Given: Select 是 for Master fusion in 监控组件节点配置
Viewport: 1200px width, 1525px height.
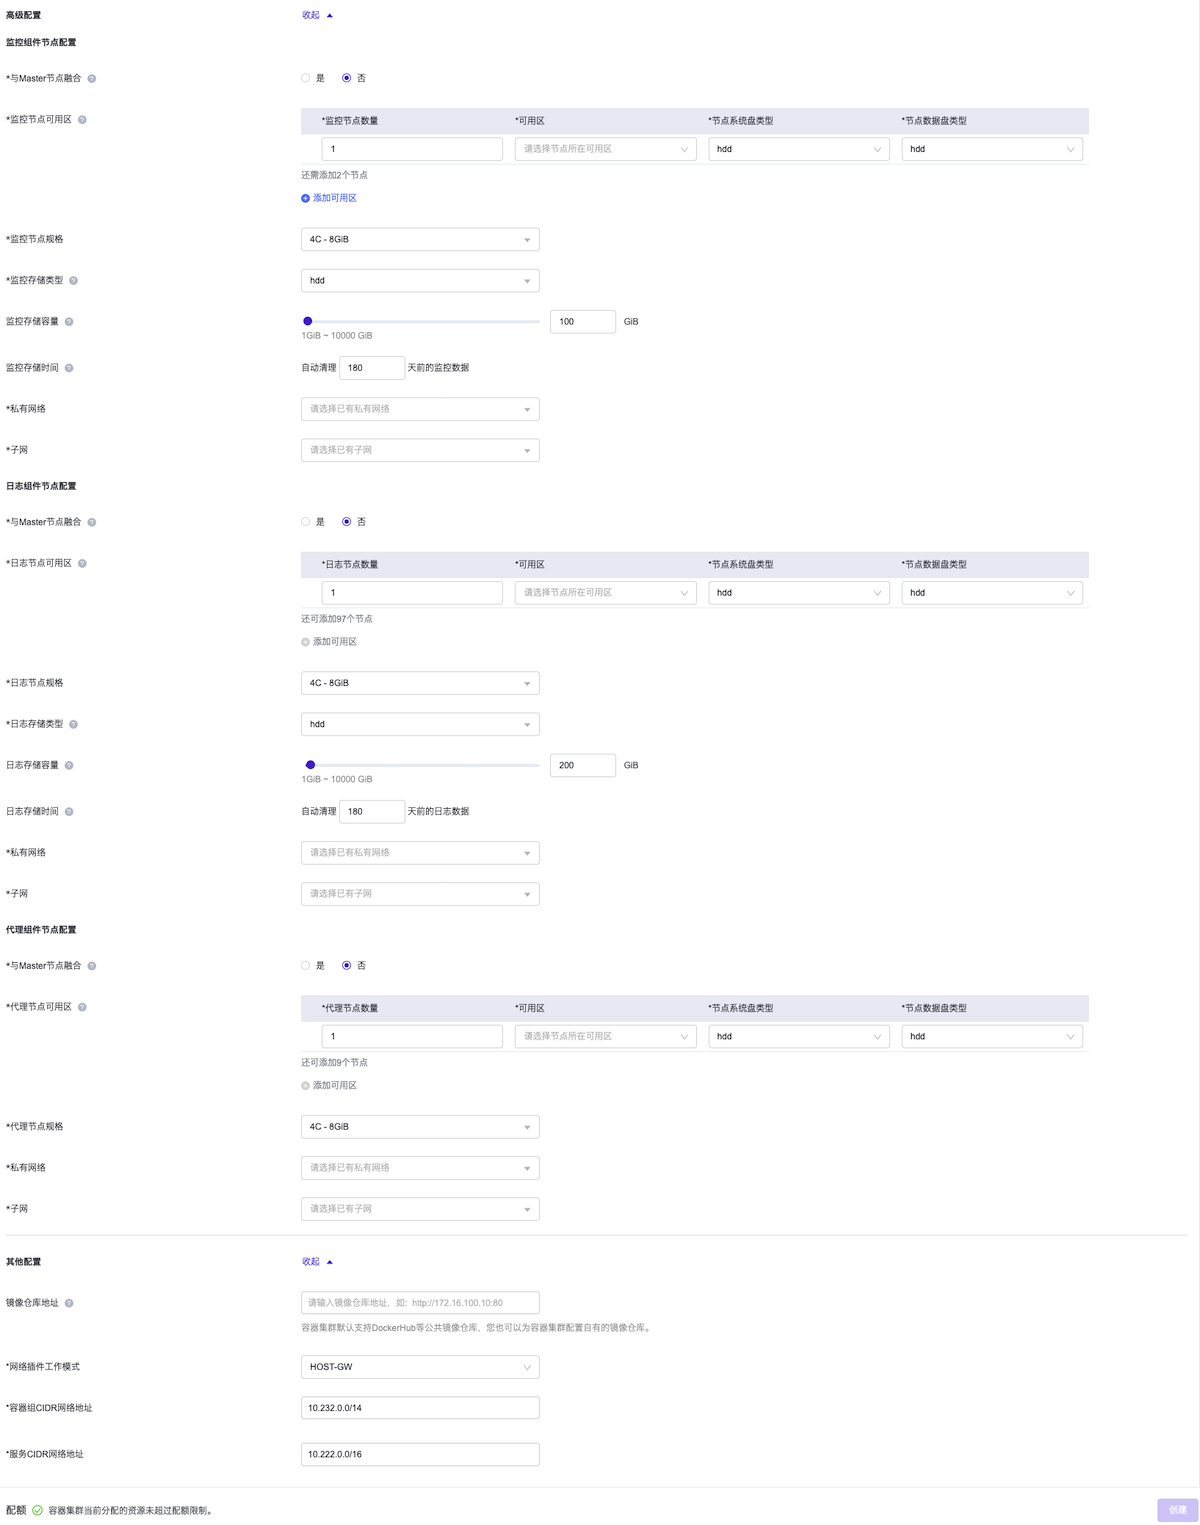Looking at the screenshot, I should pos(306,78).
